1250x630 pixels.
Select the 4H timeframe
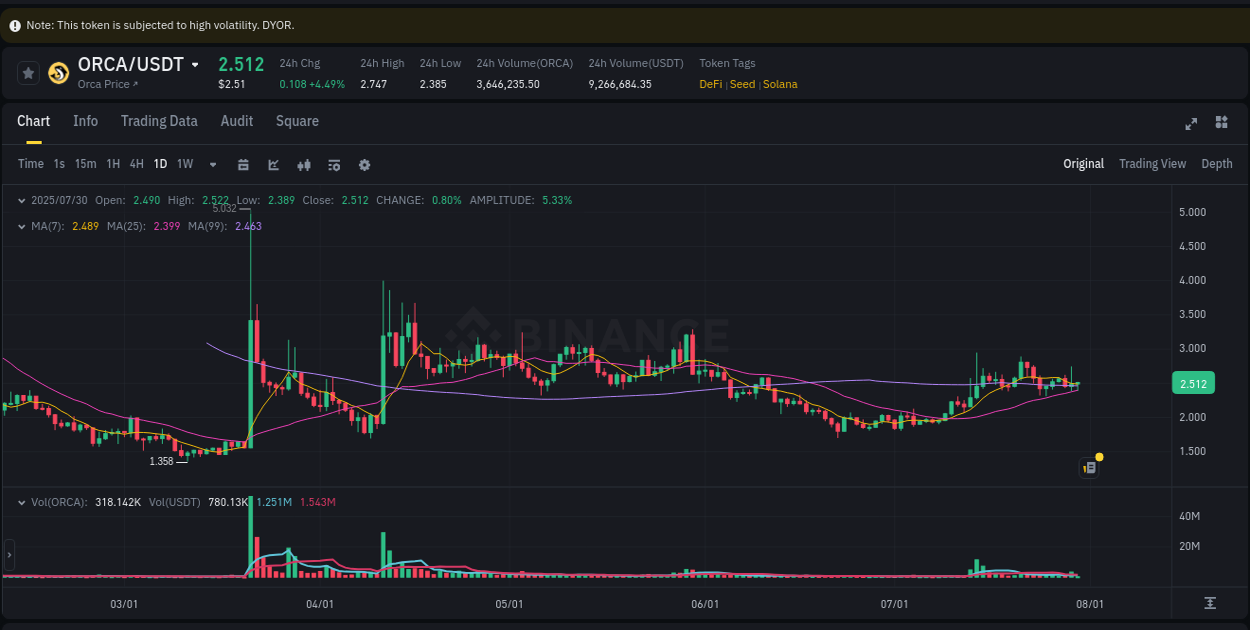click(136, 163)
